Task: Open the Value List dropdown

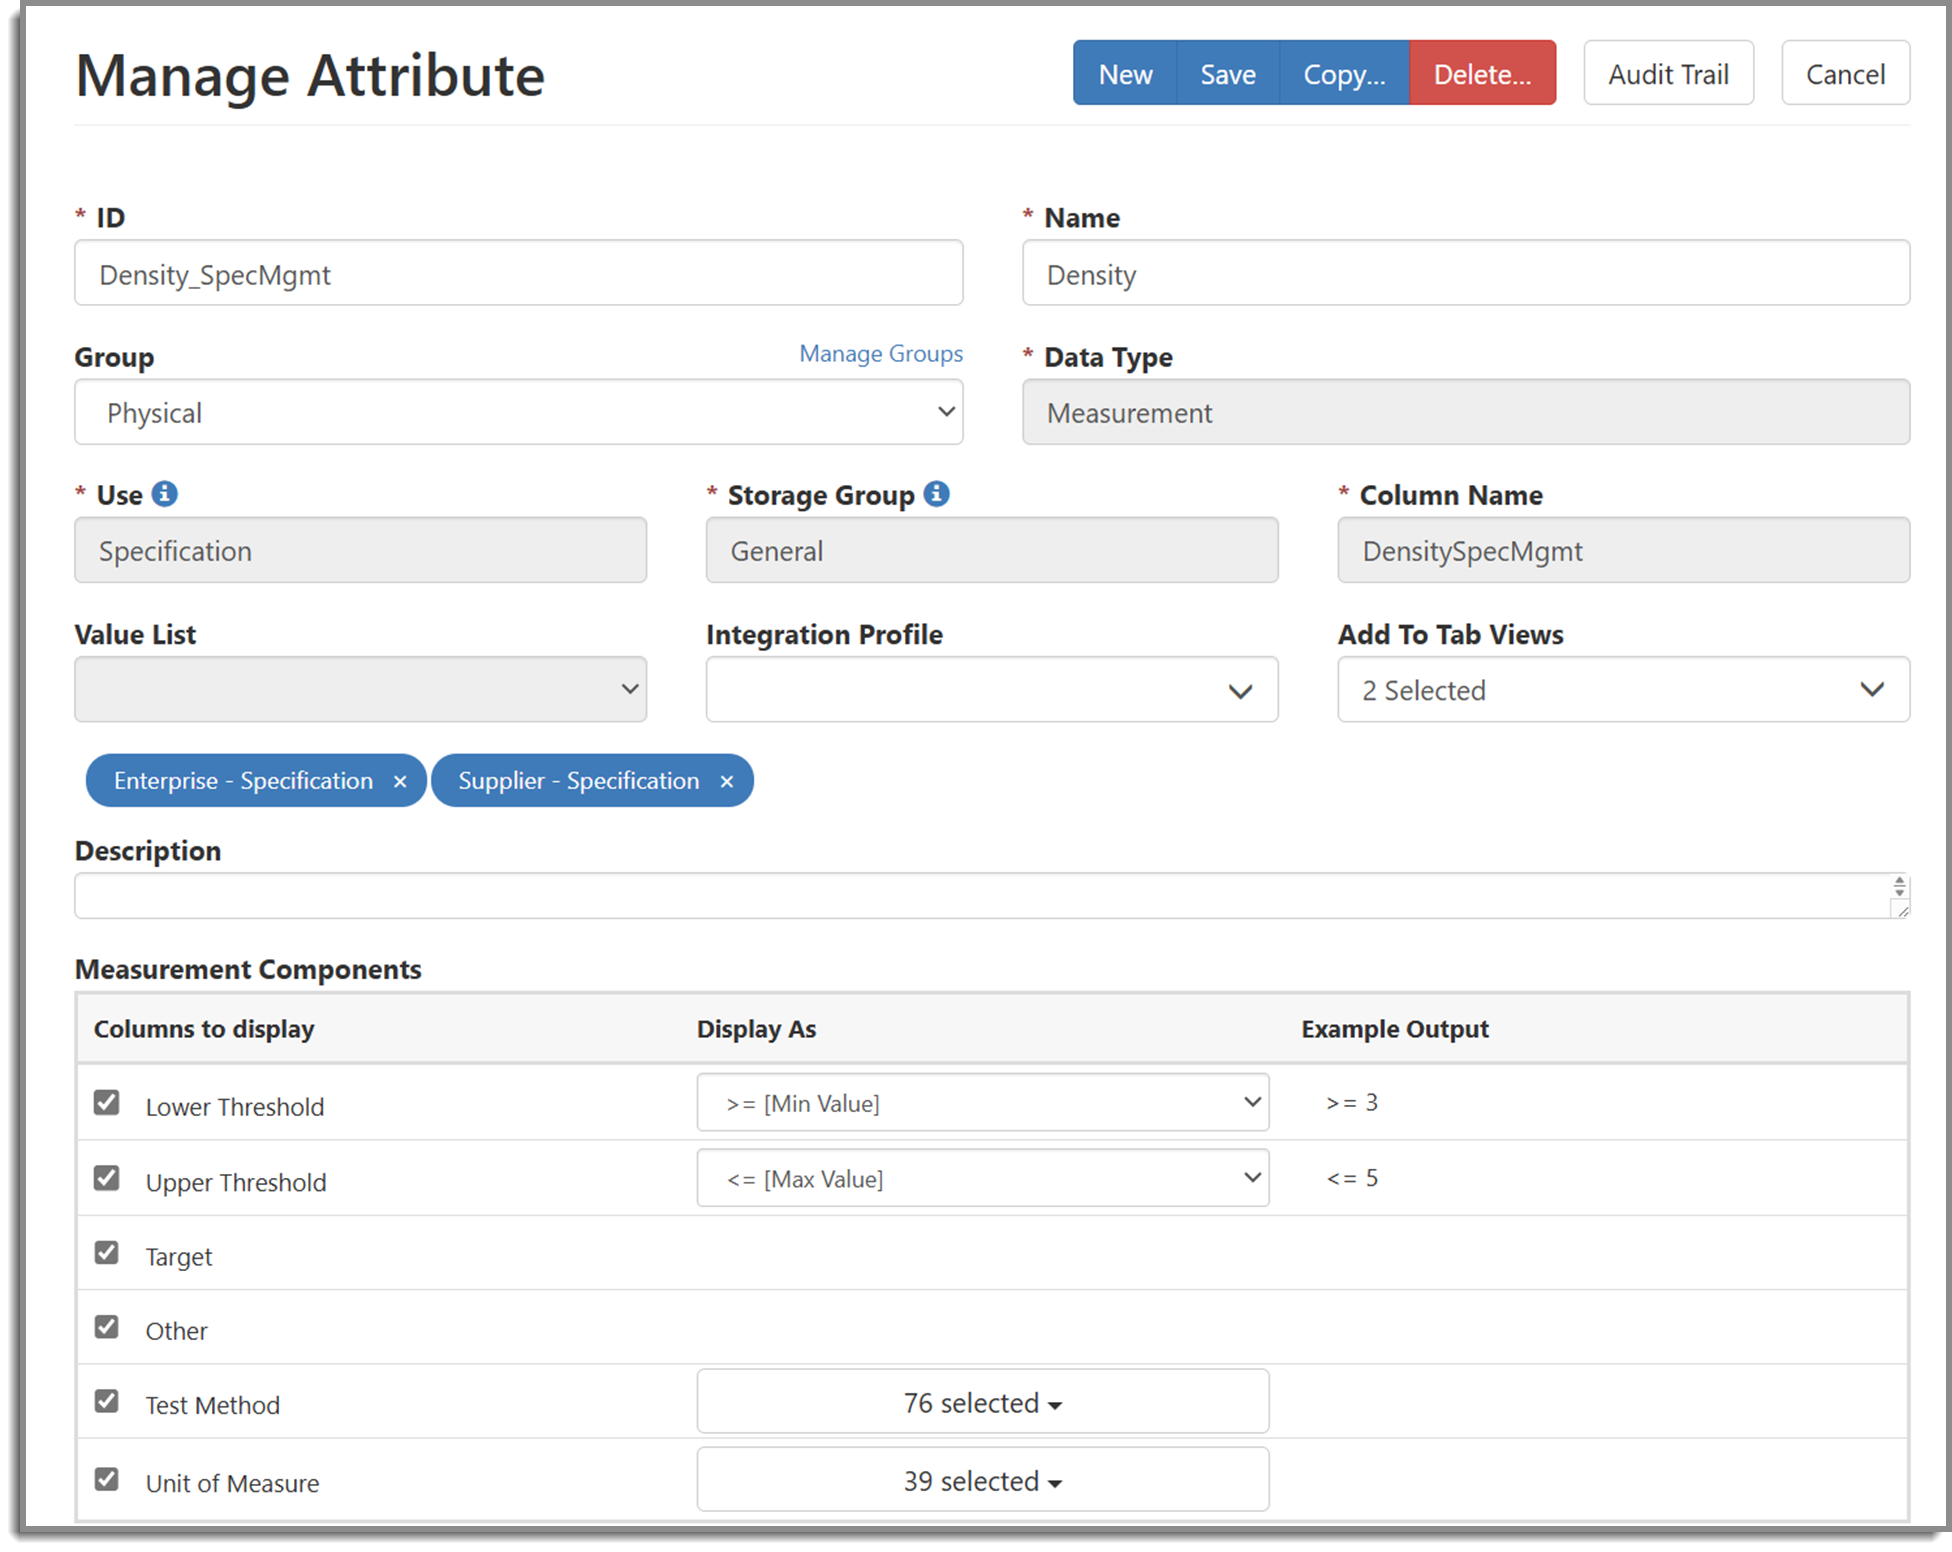Action: point(361,689)
